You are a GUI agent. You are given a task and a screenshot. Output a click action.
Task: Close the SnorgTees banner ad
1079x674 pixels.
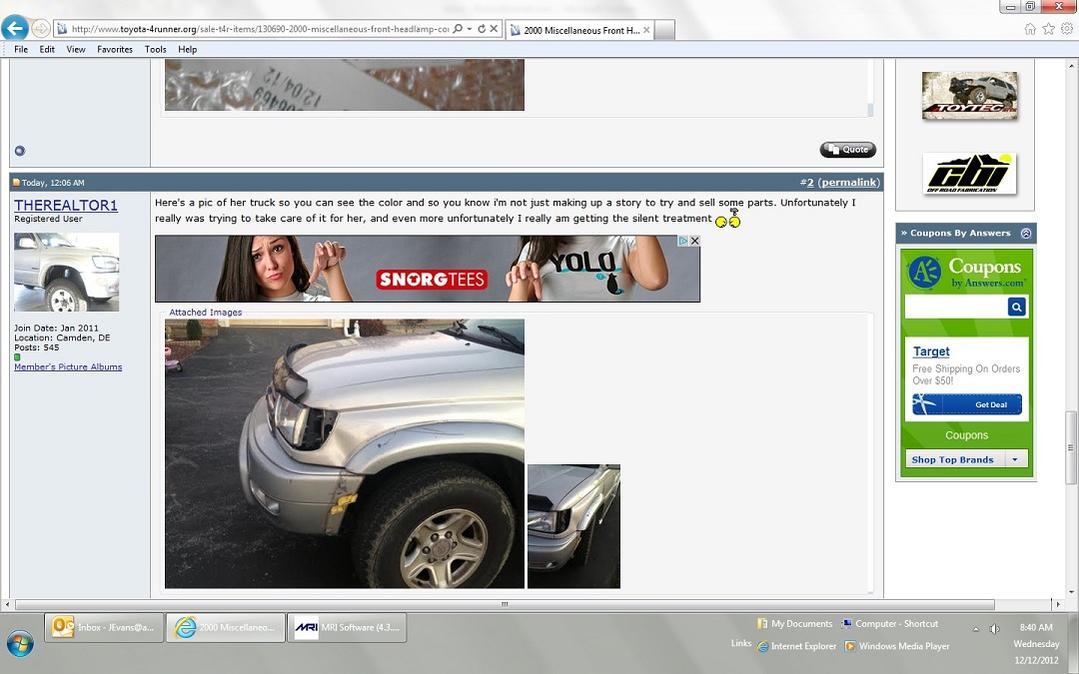[x=694, y=241]
